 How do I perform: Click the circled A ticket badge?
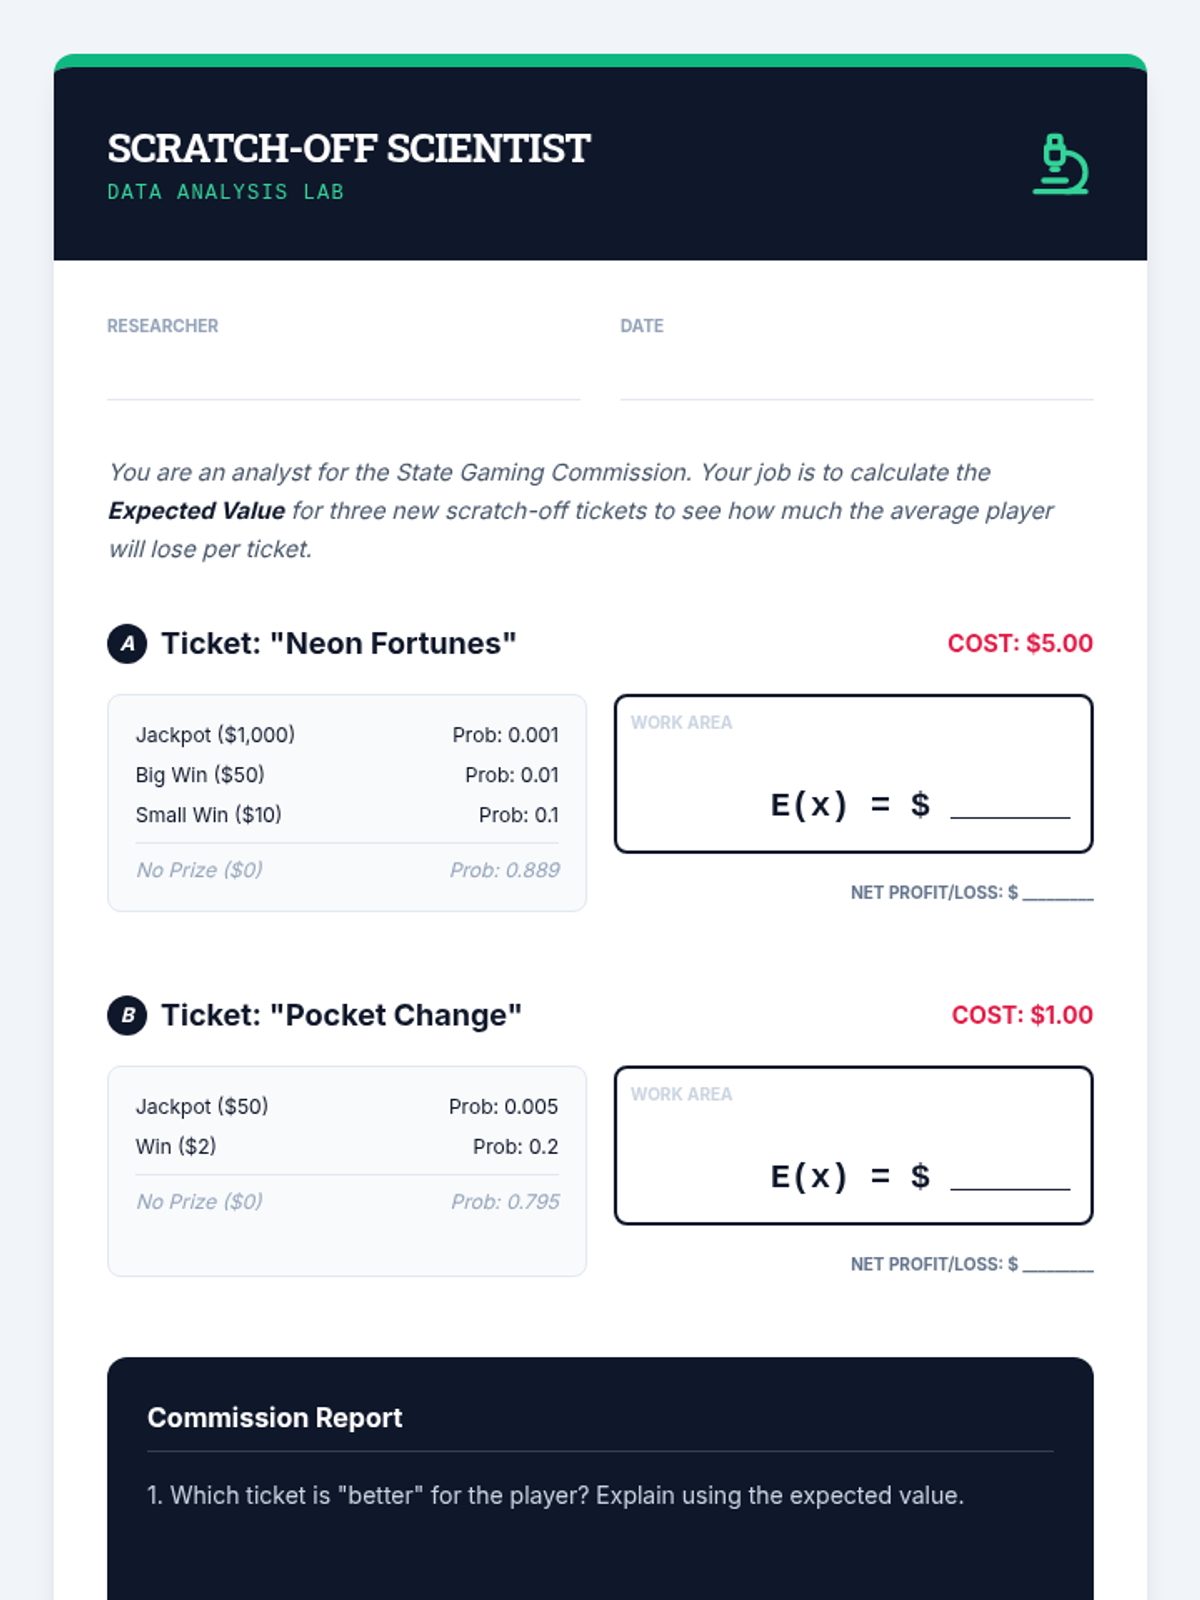tap(127, 644)
